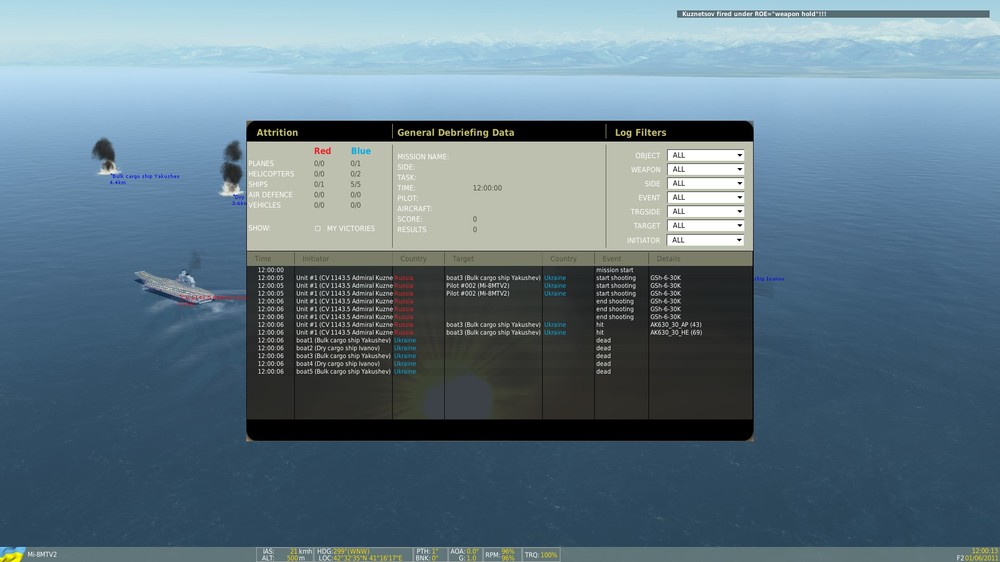The image size is (1000, 562).
Task: Click the "hit" event in the AK630_30_HE row
Action: [x=599, y=332]
